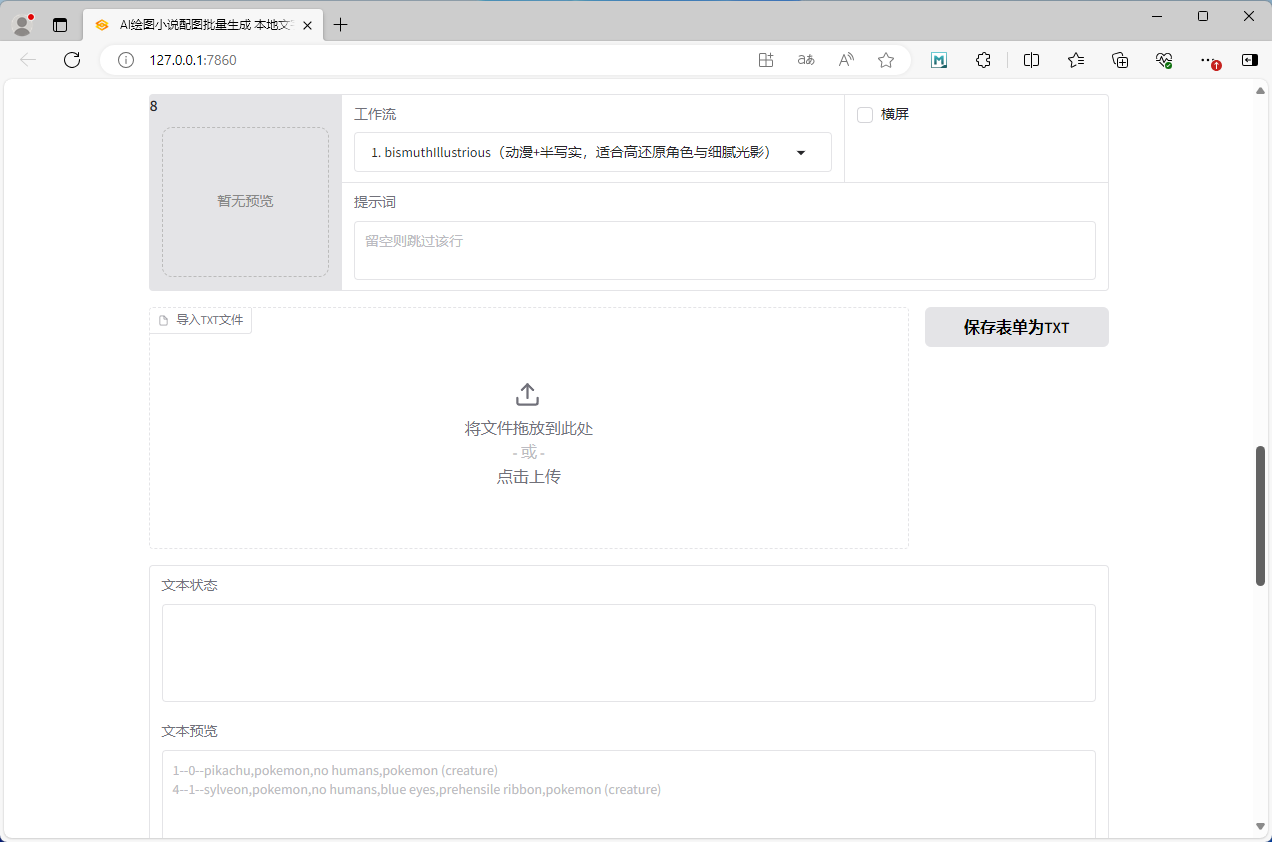Click the 保存表单为TXT button
Viewport: 1272px width, 842px height.
coord(1016,327)
